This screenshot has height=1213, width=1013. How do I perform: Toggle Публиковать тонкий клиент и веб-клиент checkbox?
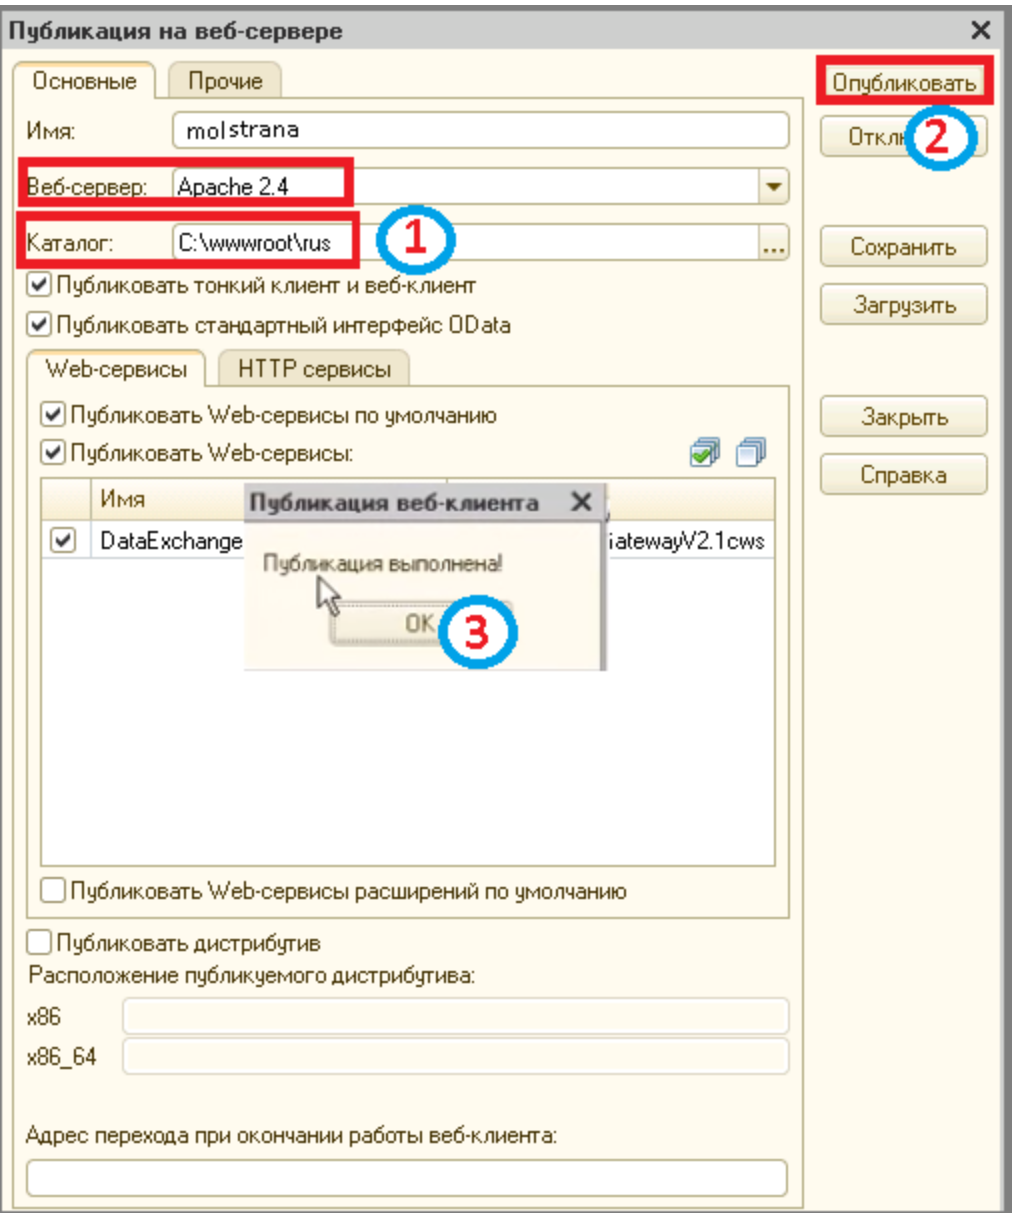(x=39, y=286)
